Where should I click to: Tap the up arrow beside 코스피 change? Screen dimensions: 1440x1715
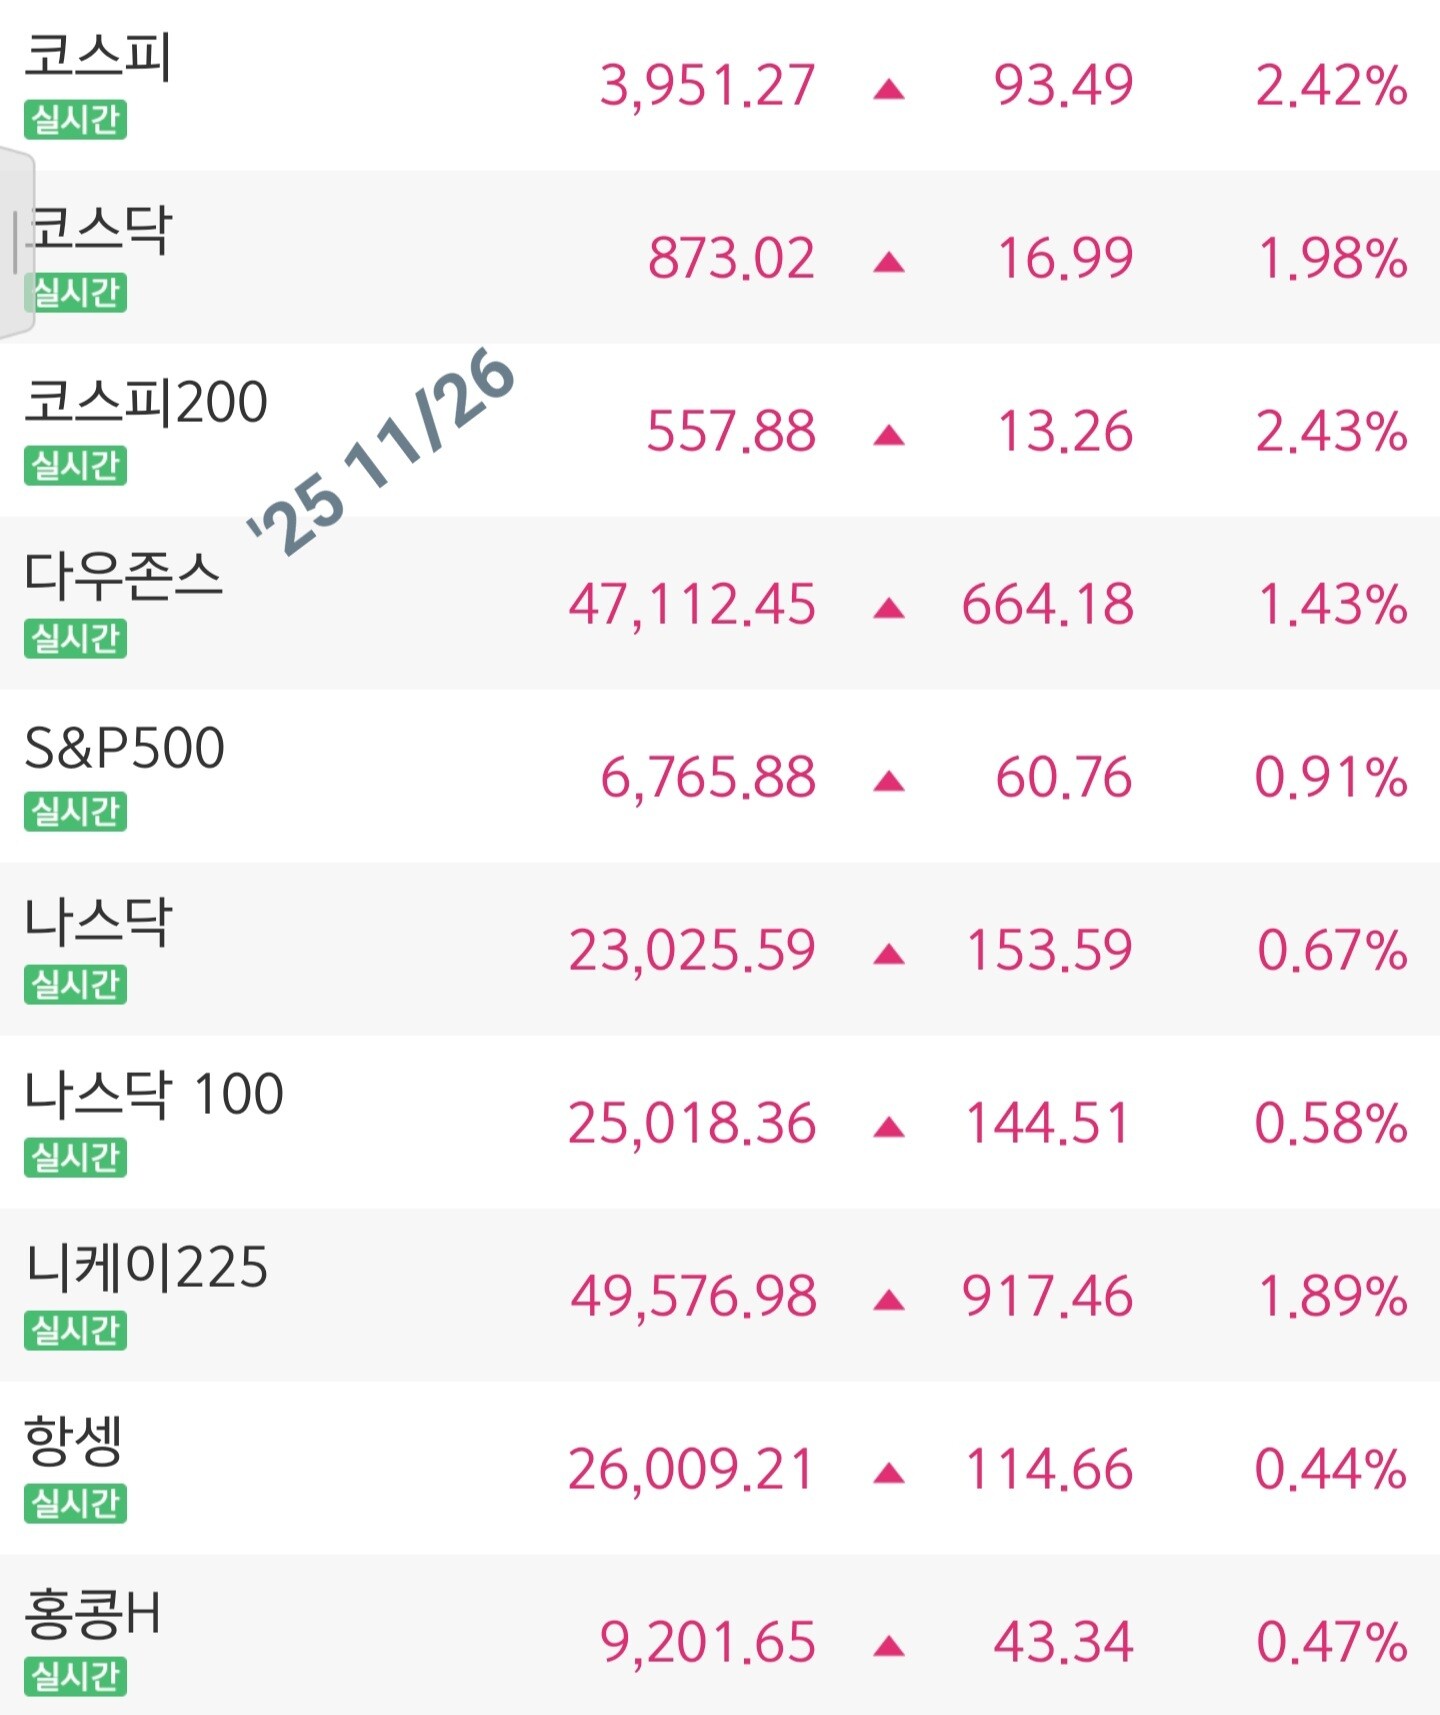click(x=889, y=90)
